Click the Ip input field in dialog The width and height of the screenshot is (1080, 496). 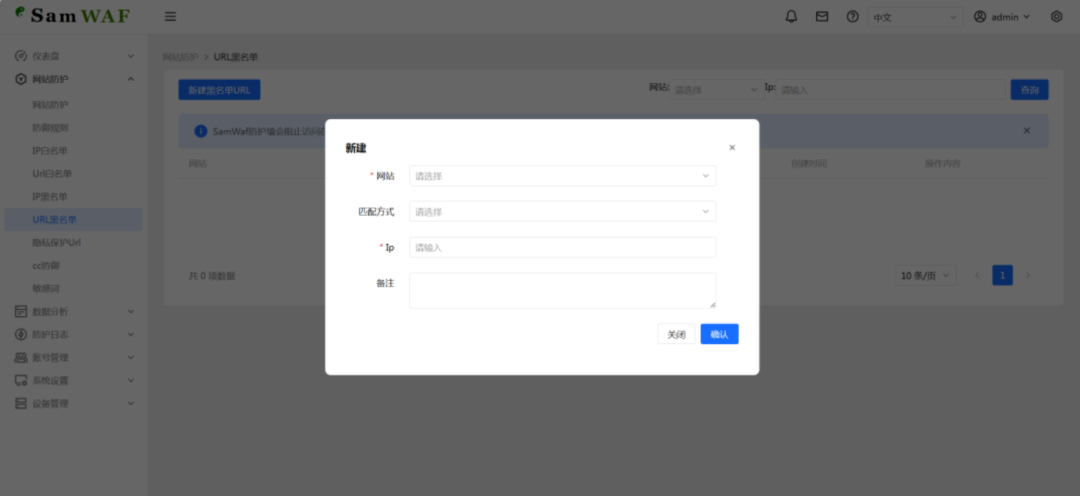click(x=562, y=247)
